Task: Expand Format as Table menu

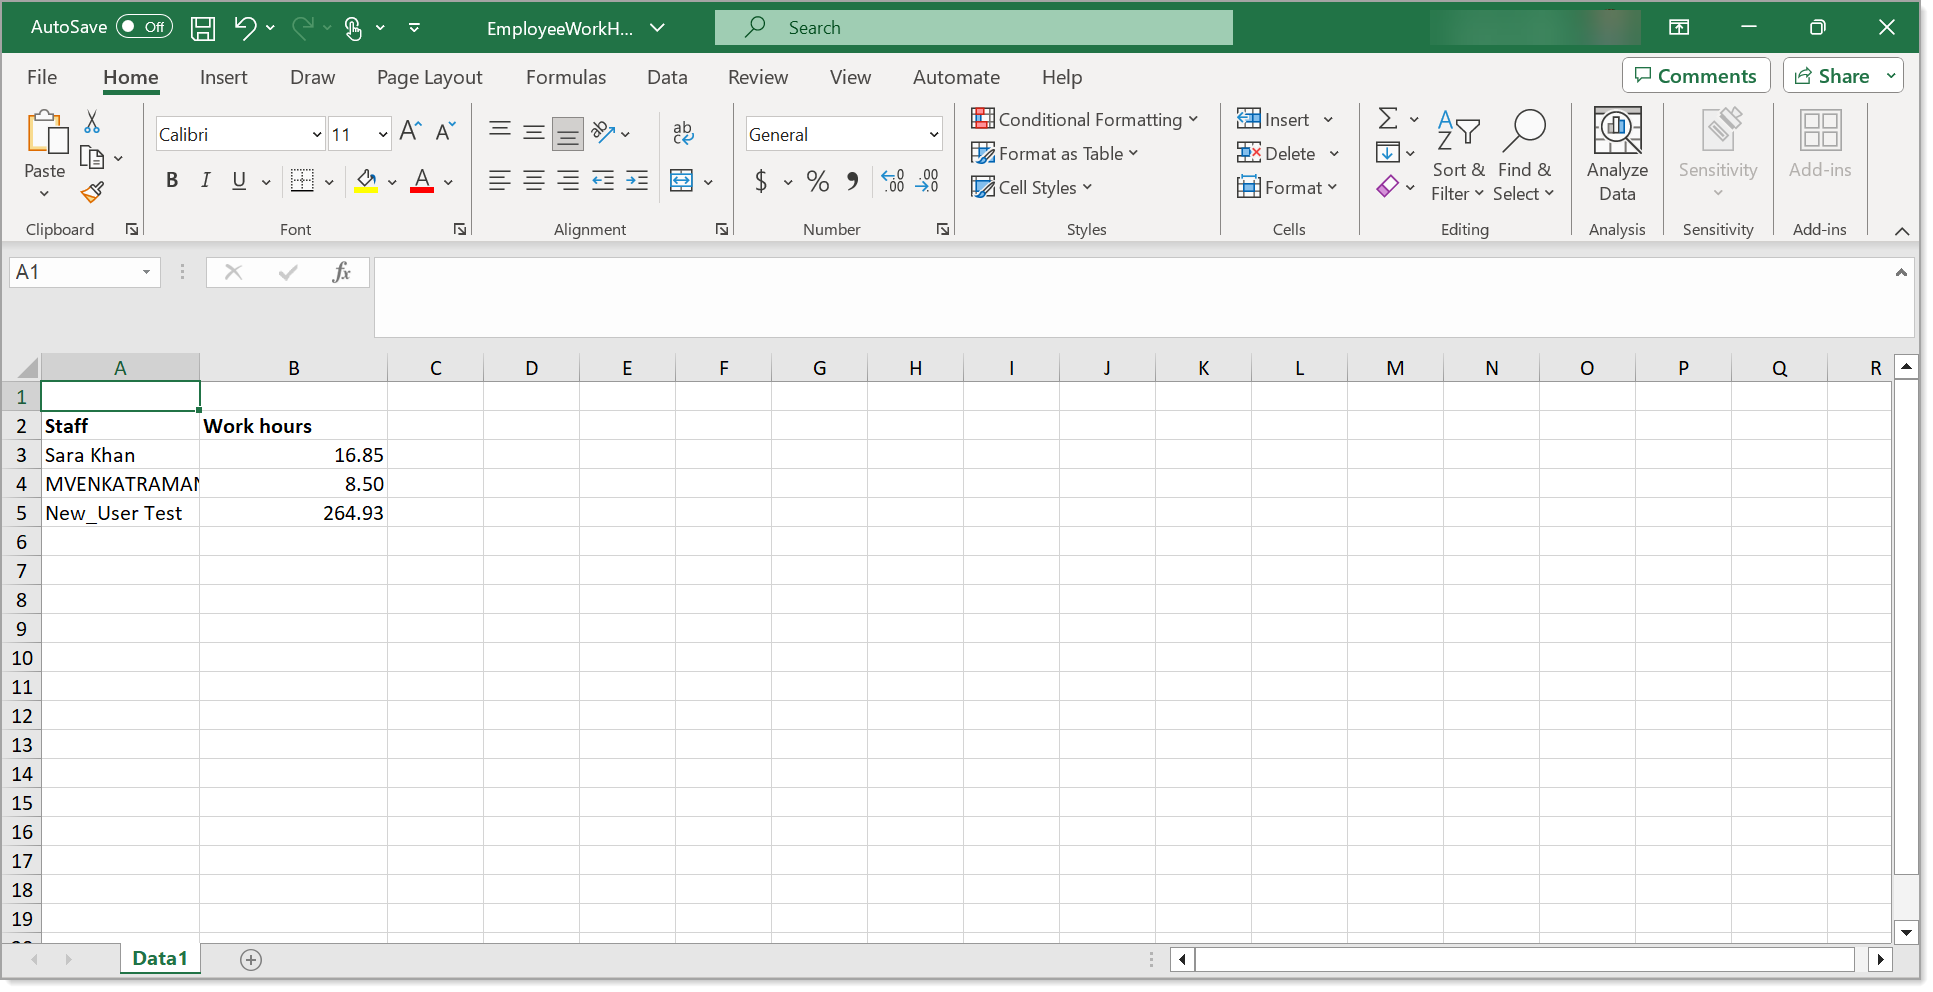Action: 1055,153
